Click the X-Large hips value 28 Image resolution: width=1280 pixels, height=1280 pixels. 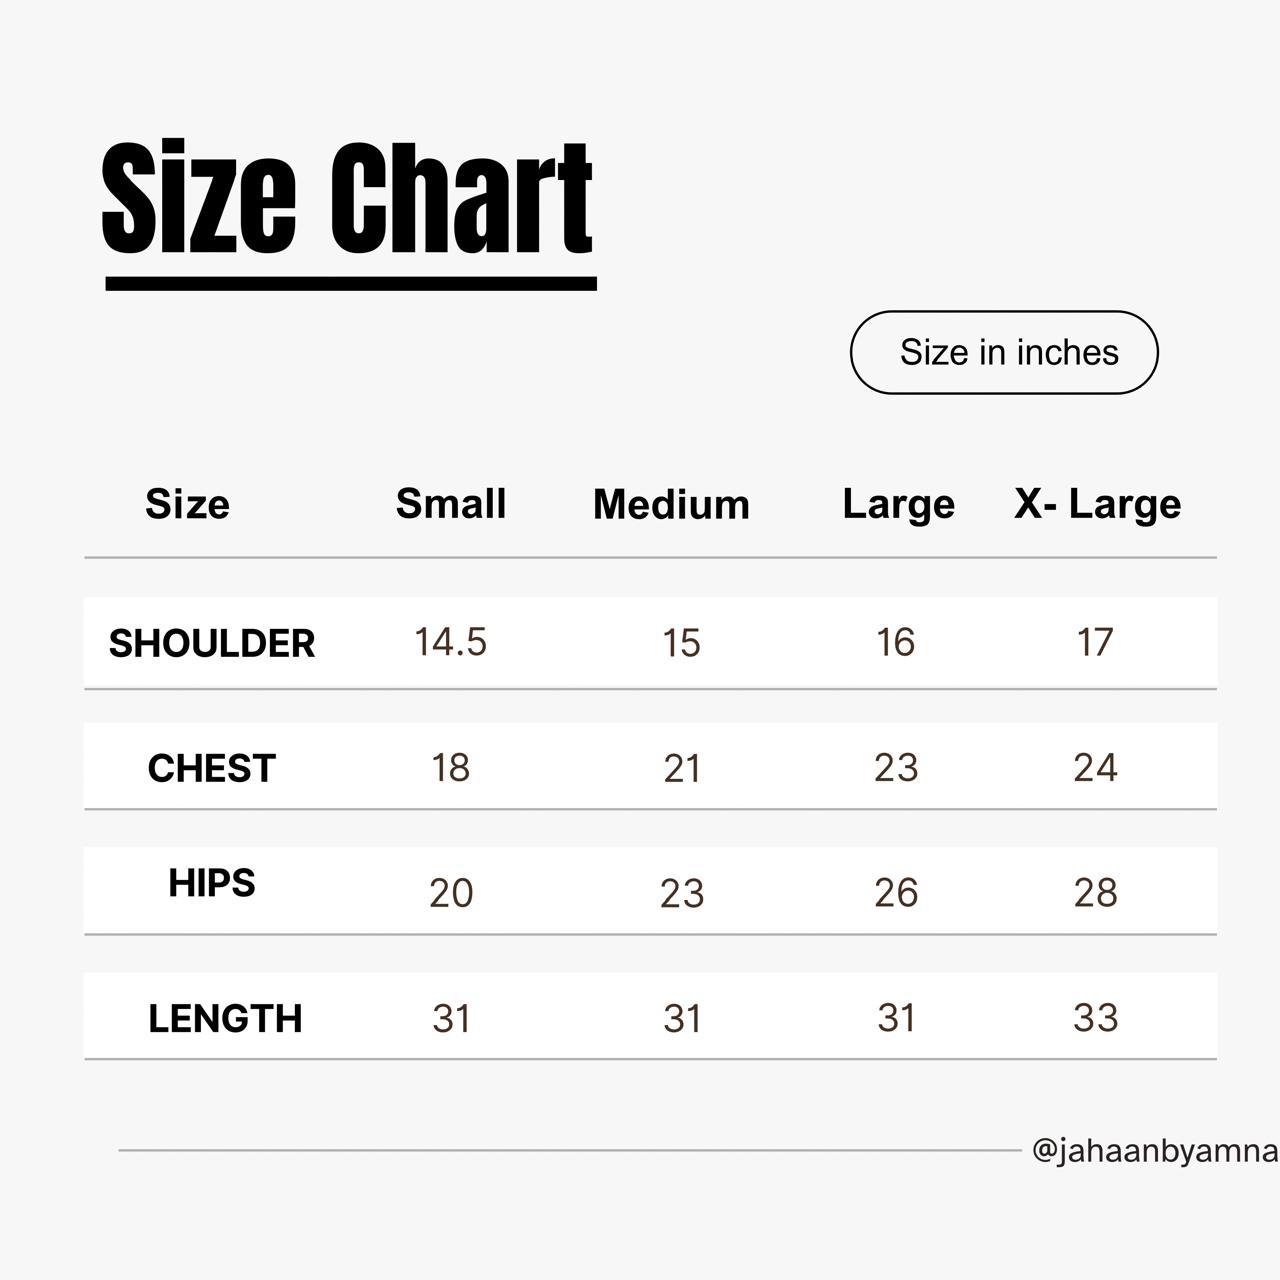click(x=1095, y=892)
